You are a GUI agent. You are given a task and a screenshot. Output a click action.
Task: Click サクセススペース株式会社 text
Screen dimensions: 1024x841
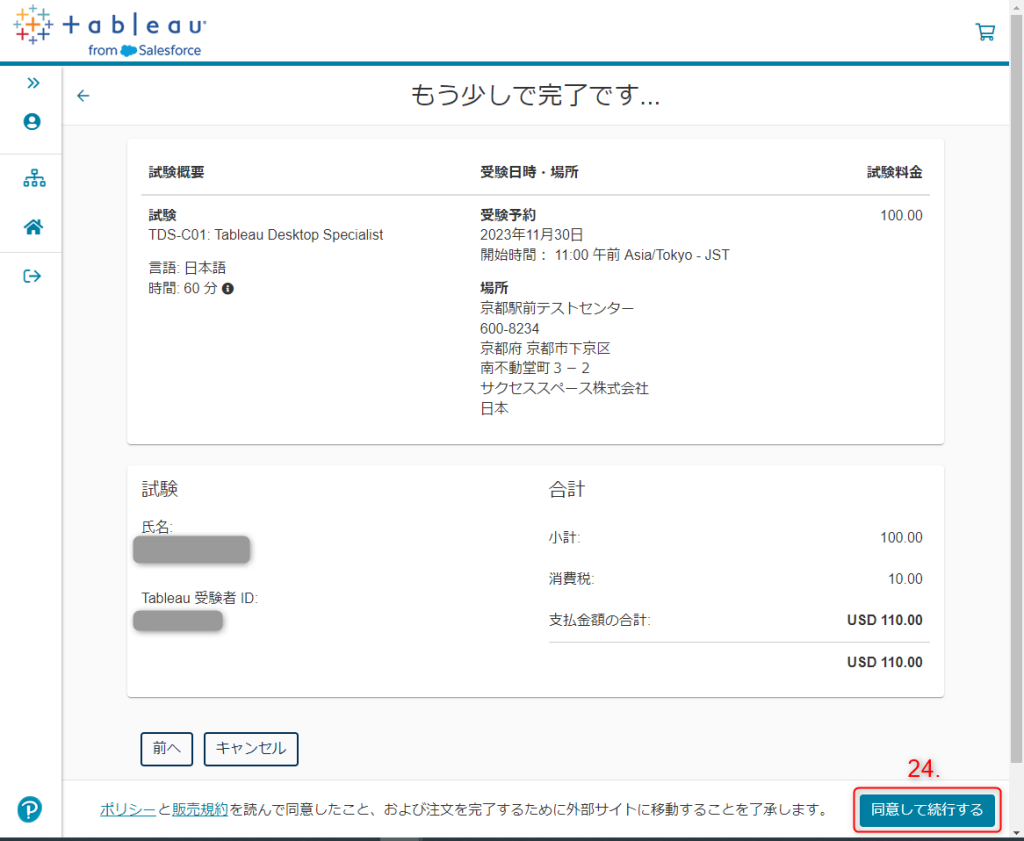[x=564, y=389]
